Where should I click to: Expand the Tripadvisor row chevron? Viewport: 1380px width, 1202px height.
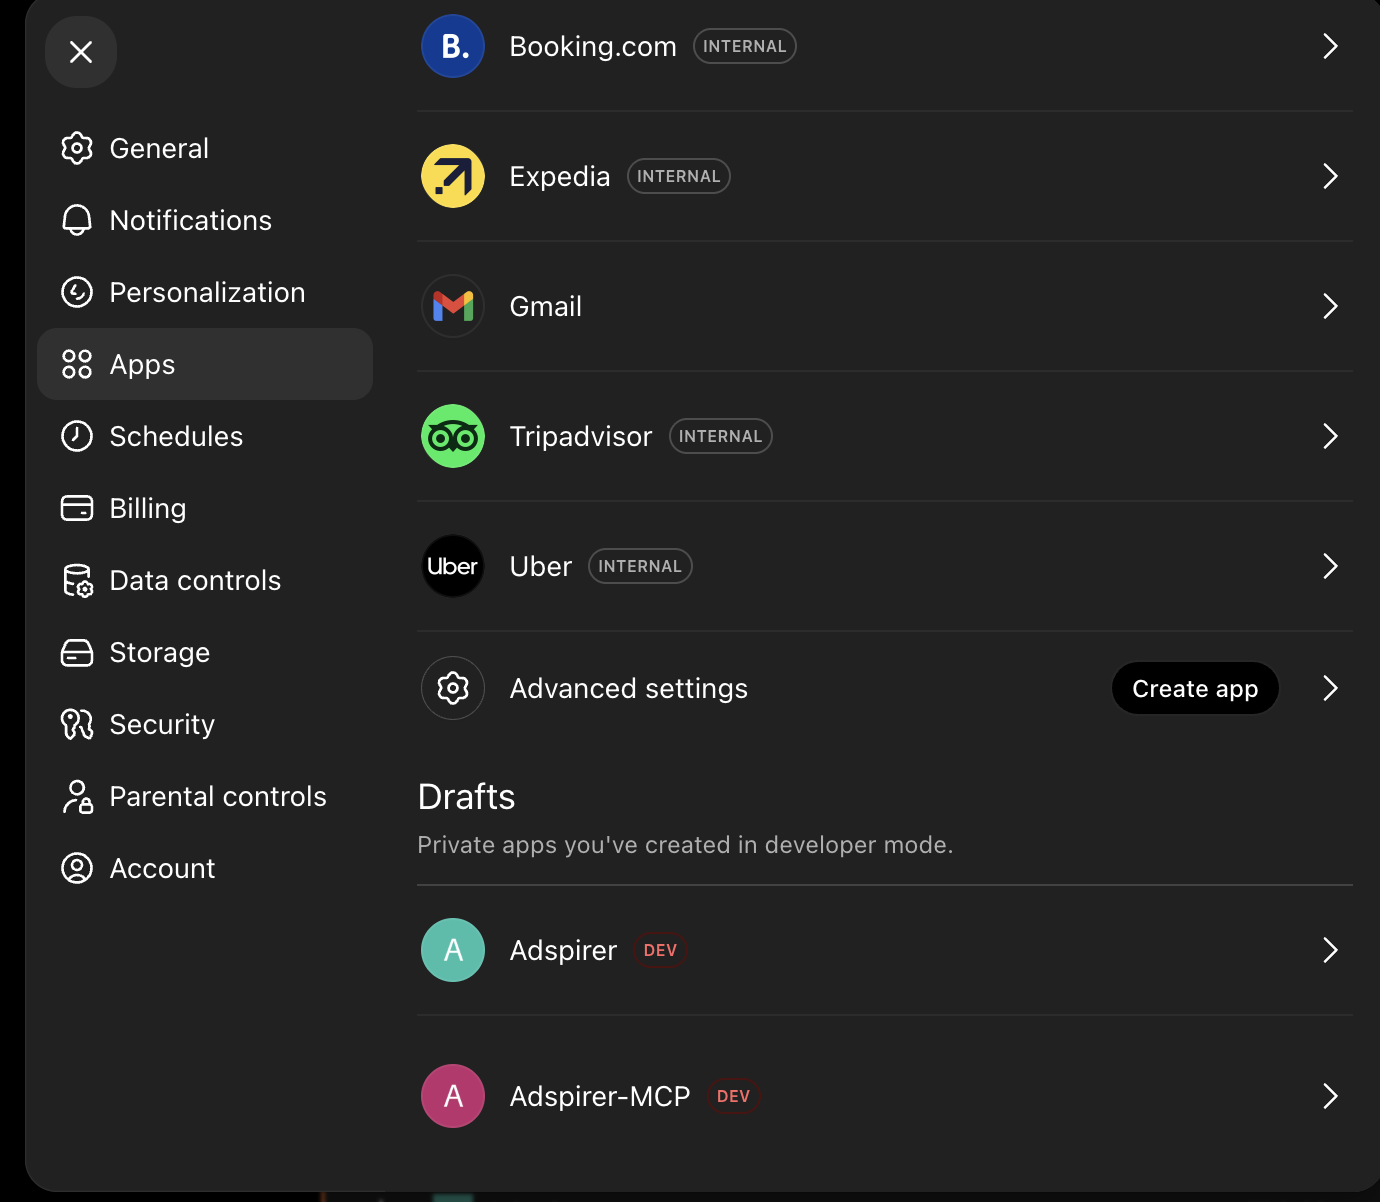coord(1330,436)
